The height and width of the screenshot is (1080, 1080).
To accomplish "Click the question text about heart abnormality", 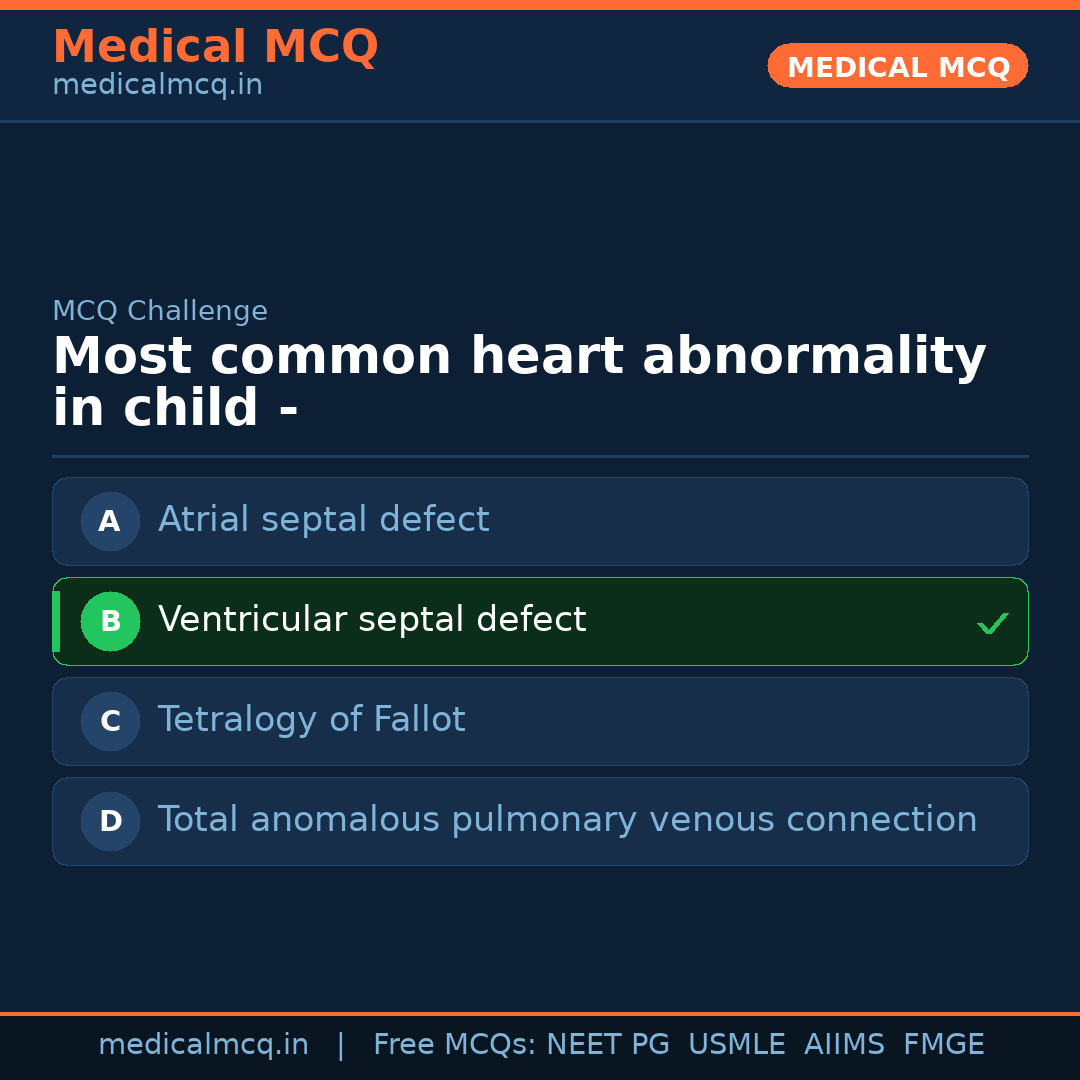I will pos(518,382).
